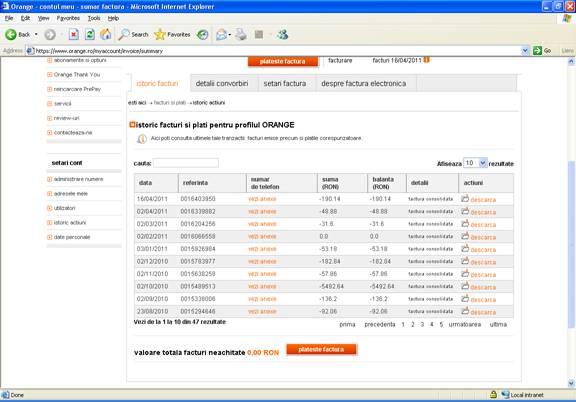
Task: Click the data column header
Action: tap(156, 183)
